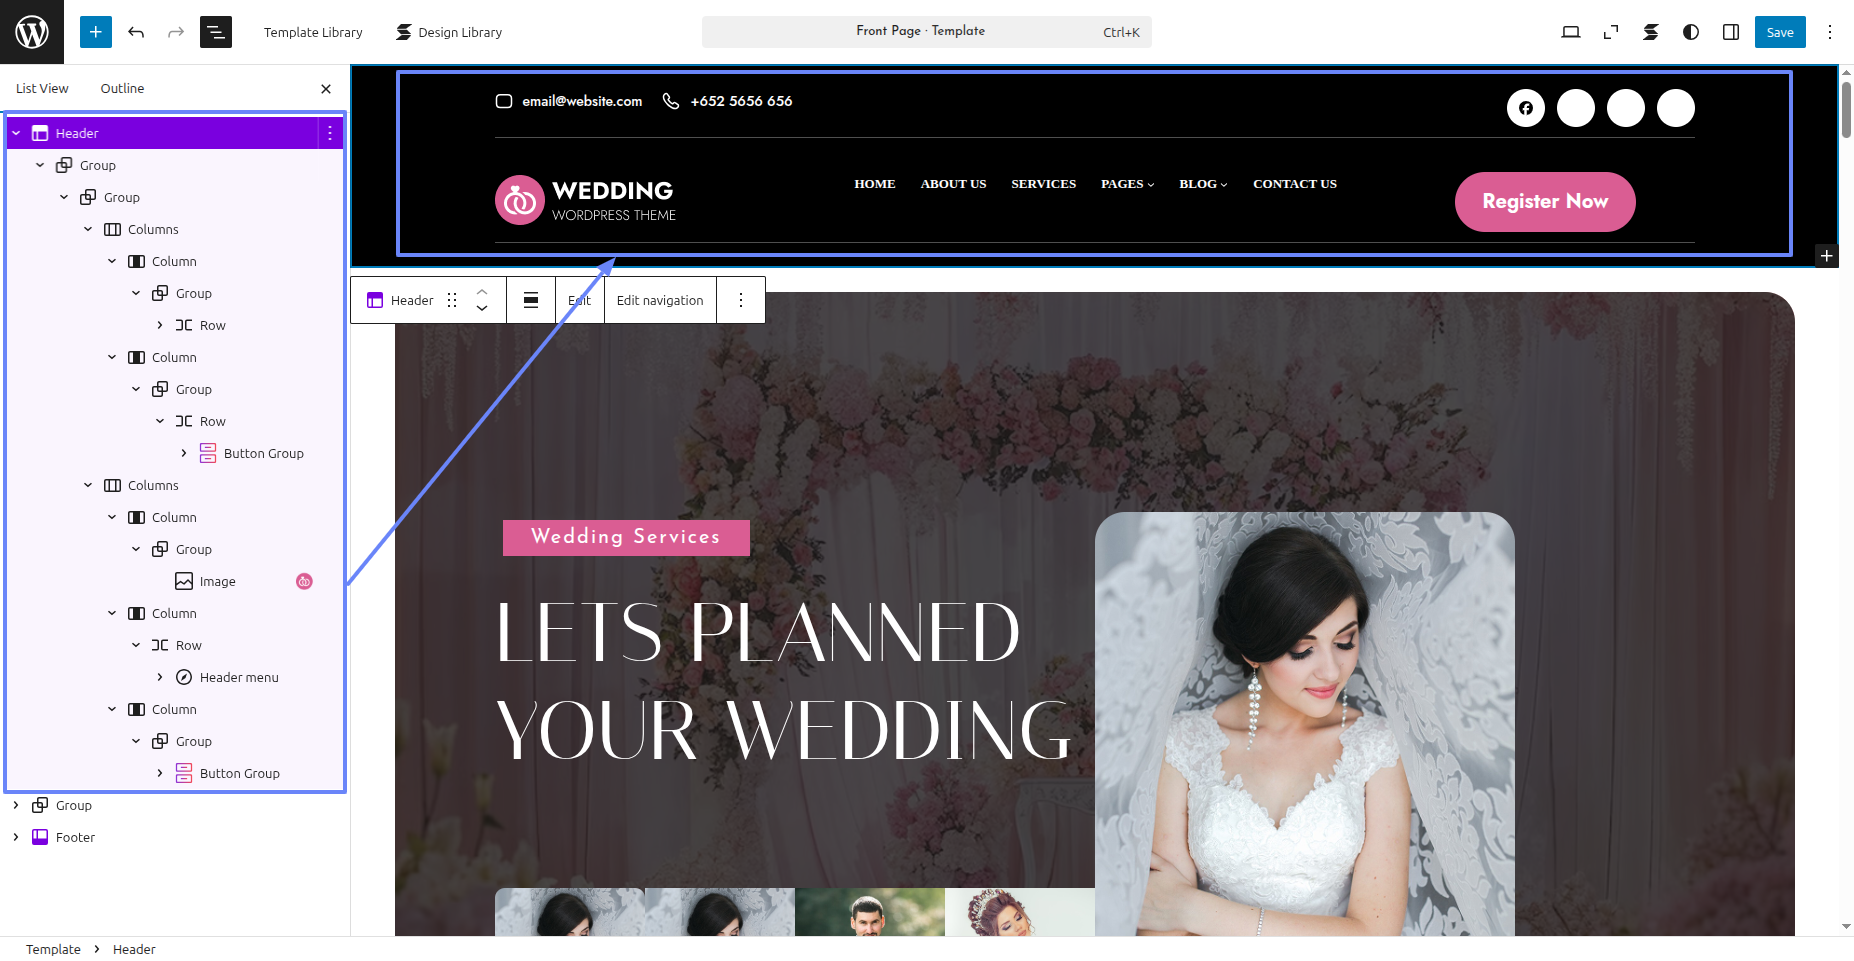This screenshot has height=961, width=1854.
Task: Open Header block toolbar options menu
Action: [741, 300]
